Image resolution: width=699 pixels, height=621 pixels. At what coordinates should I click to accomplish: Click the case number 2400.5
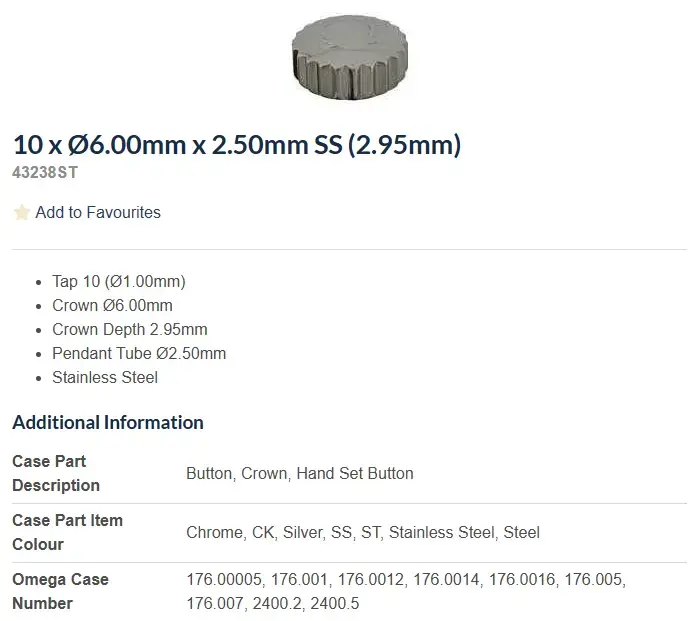point(334,603)
